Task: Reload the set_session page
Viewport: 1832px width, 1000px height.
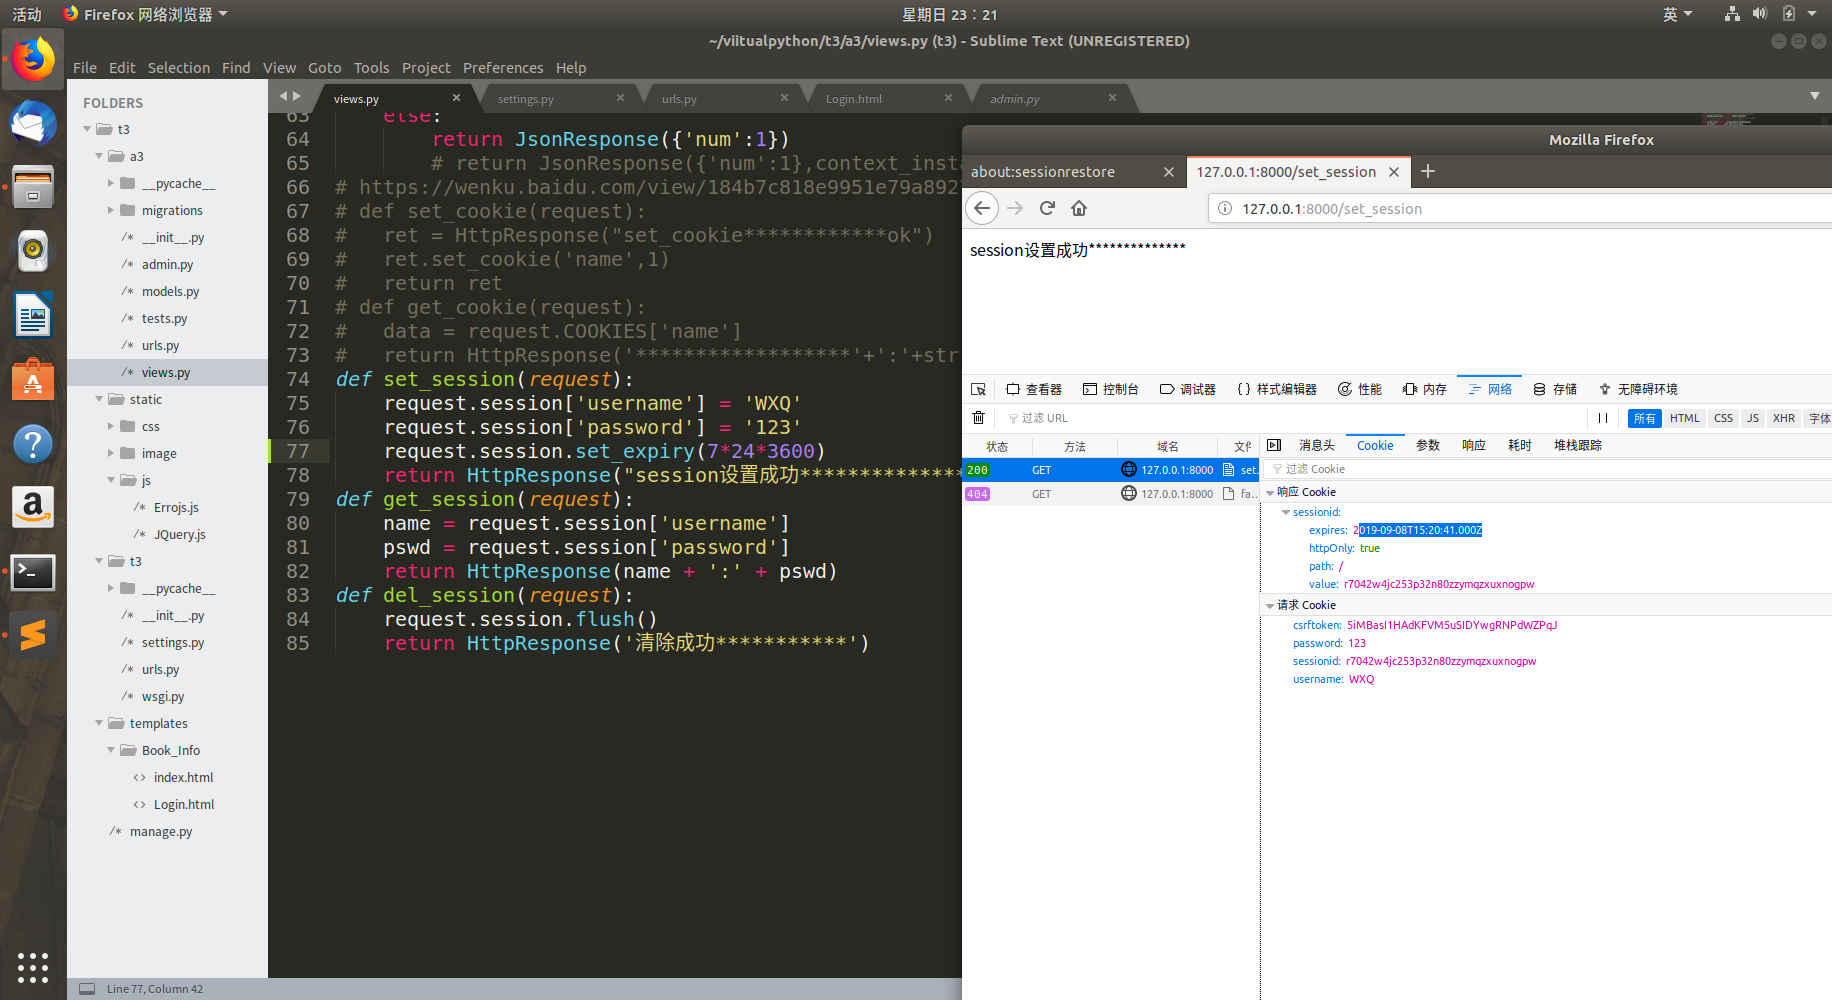Action: pos(1047,208)
